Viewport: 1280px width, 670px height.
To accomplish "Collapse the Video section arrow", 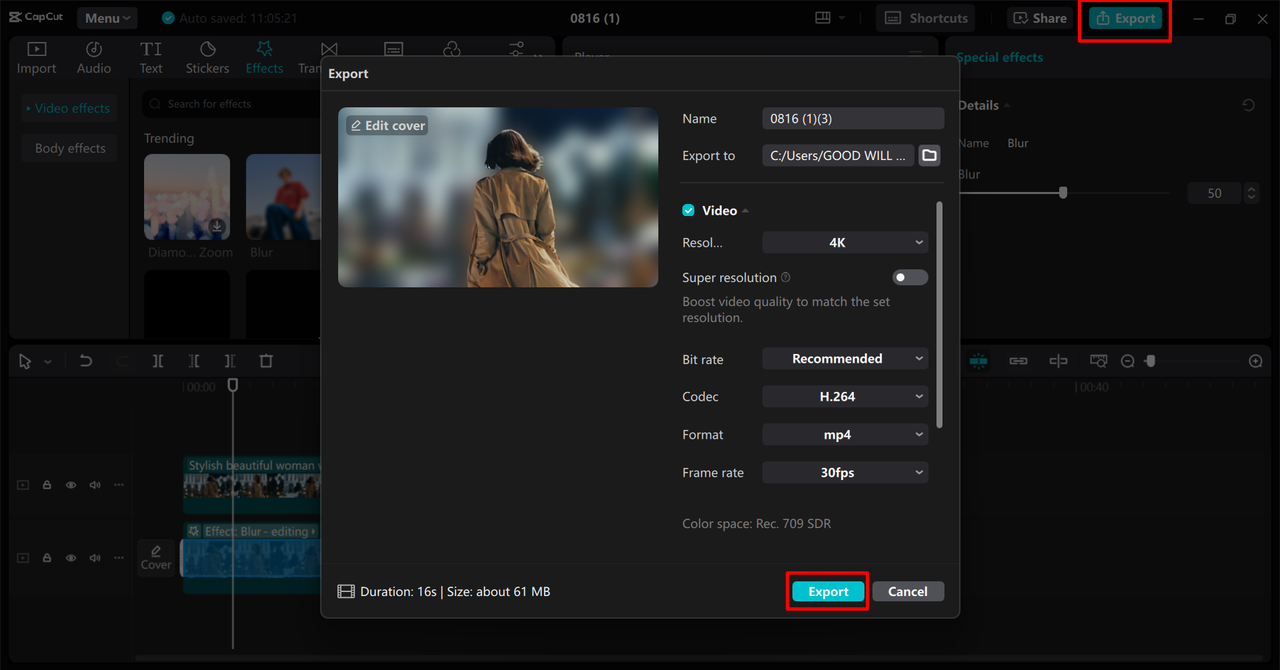I will point(746,211).
